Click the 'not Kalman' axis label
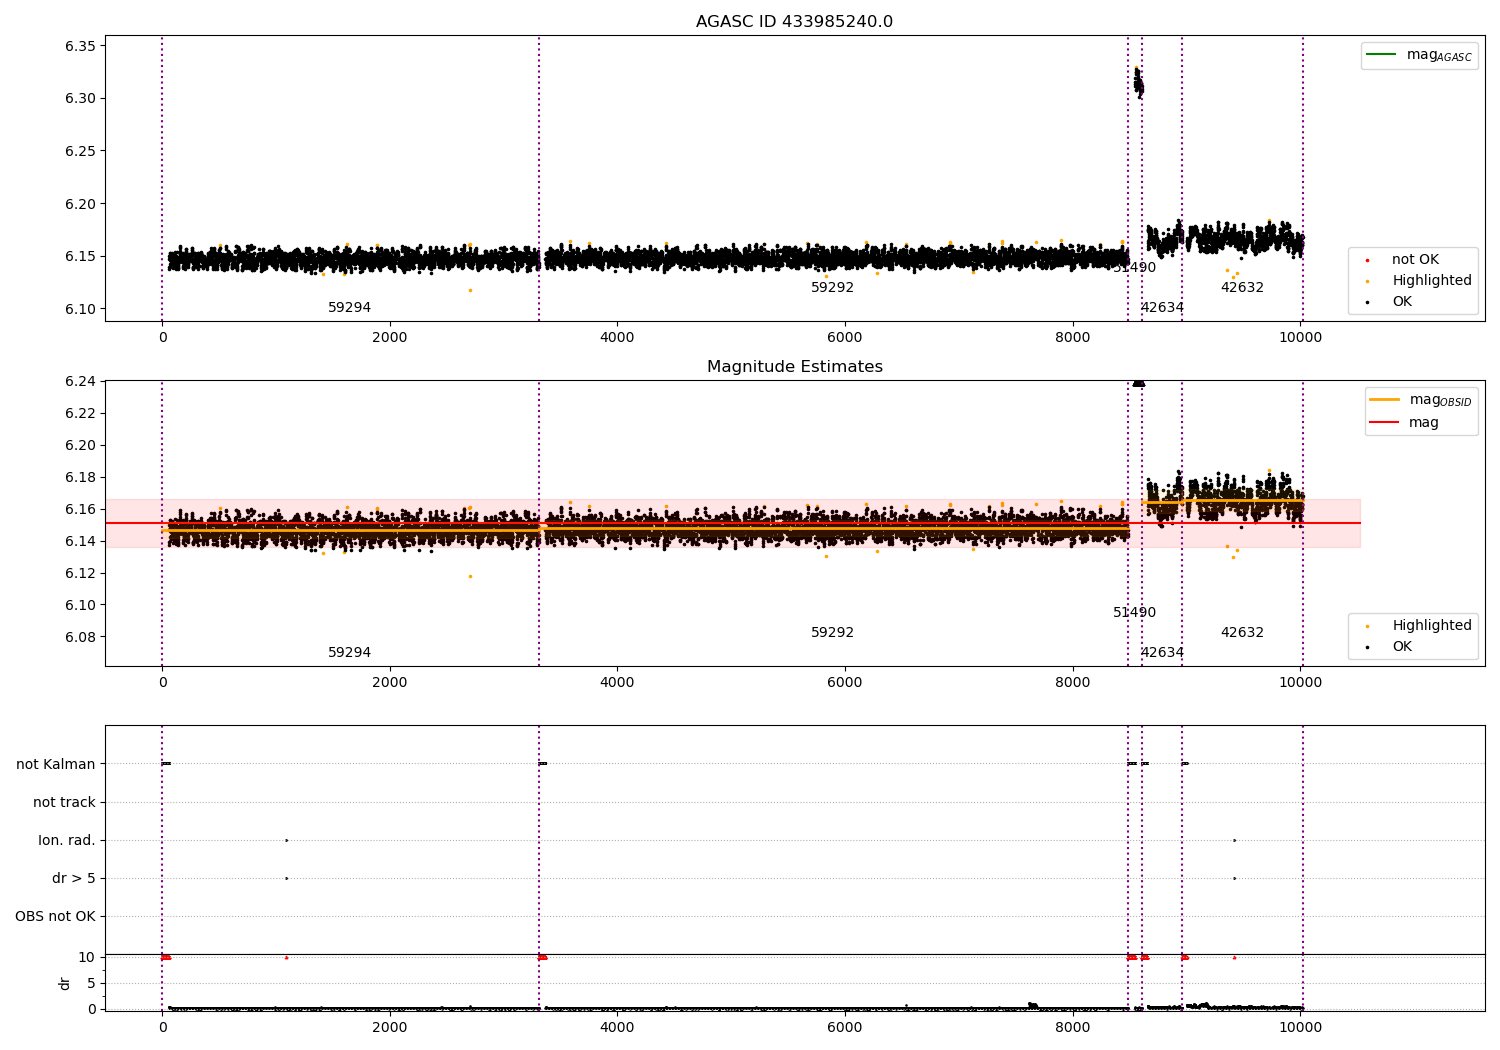The image size is (1500, 1050). pos(56,765)
